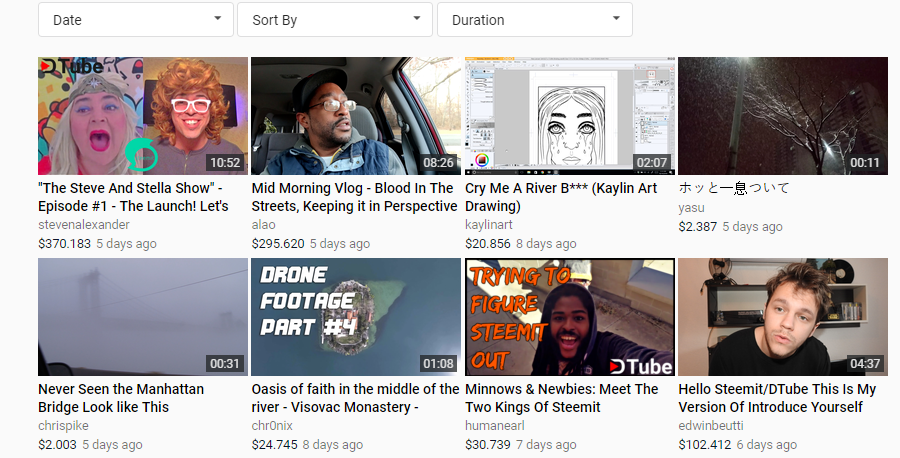Click the $20.856 payout value
The image size is (900, 458).
(487, 243)
